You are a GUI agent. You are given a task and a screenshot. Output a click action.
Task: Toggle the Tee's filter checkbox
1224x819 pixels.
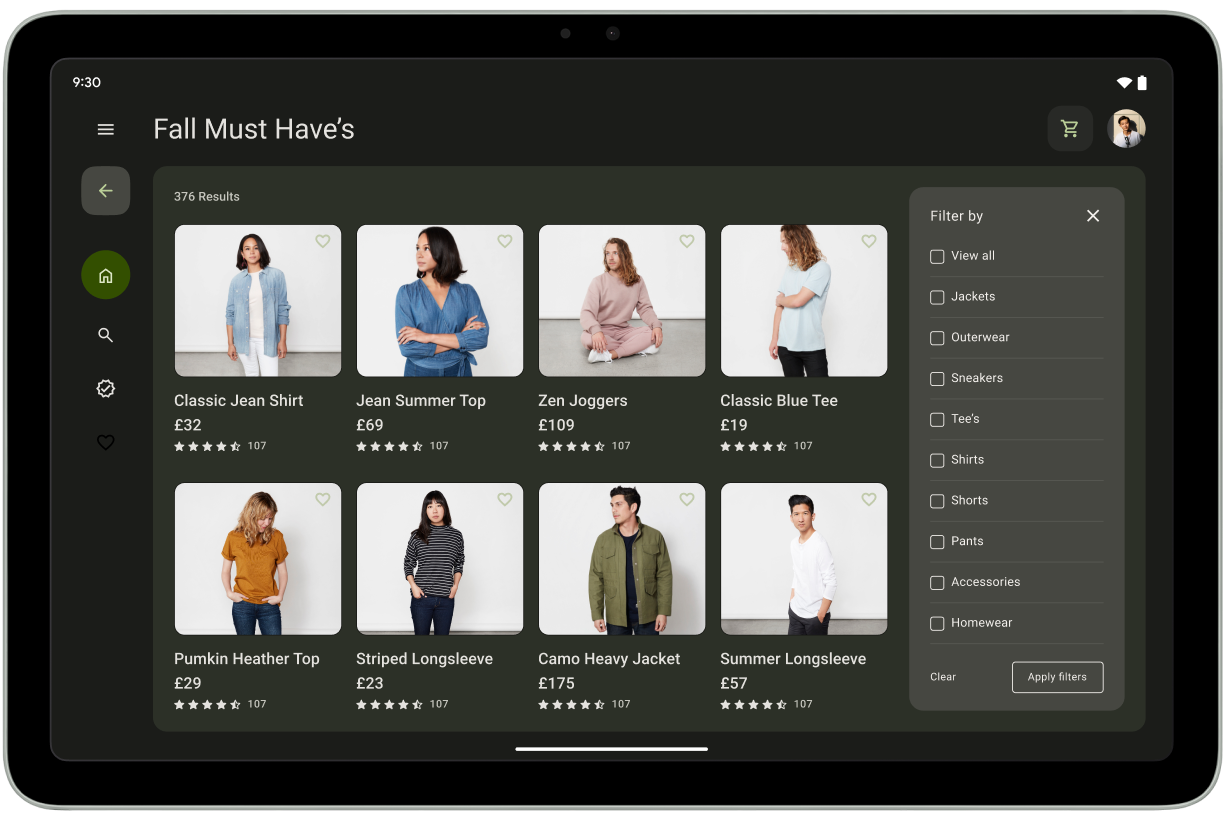pos(937,420)
